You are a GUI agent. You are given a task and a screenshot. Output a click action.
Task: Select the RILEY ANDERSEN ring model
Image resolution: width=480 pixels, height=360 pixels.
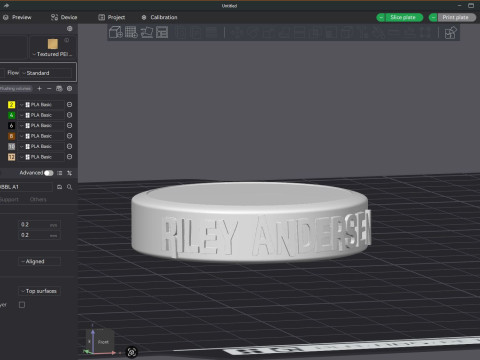(251, 222)
